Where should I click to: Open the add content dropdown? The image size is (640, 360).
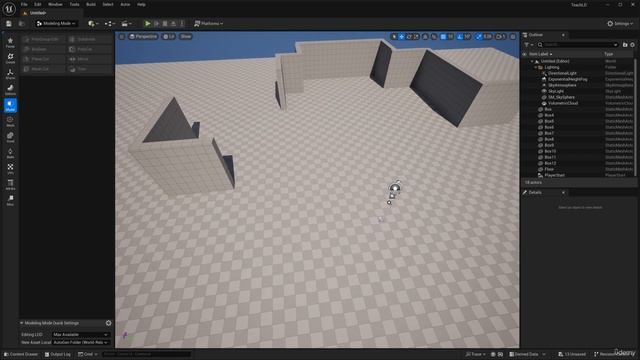pos(93,24)
